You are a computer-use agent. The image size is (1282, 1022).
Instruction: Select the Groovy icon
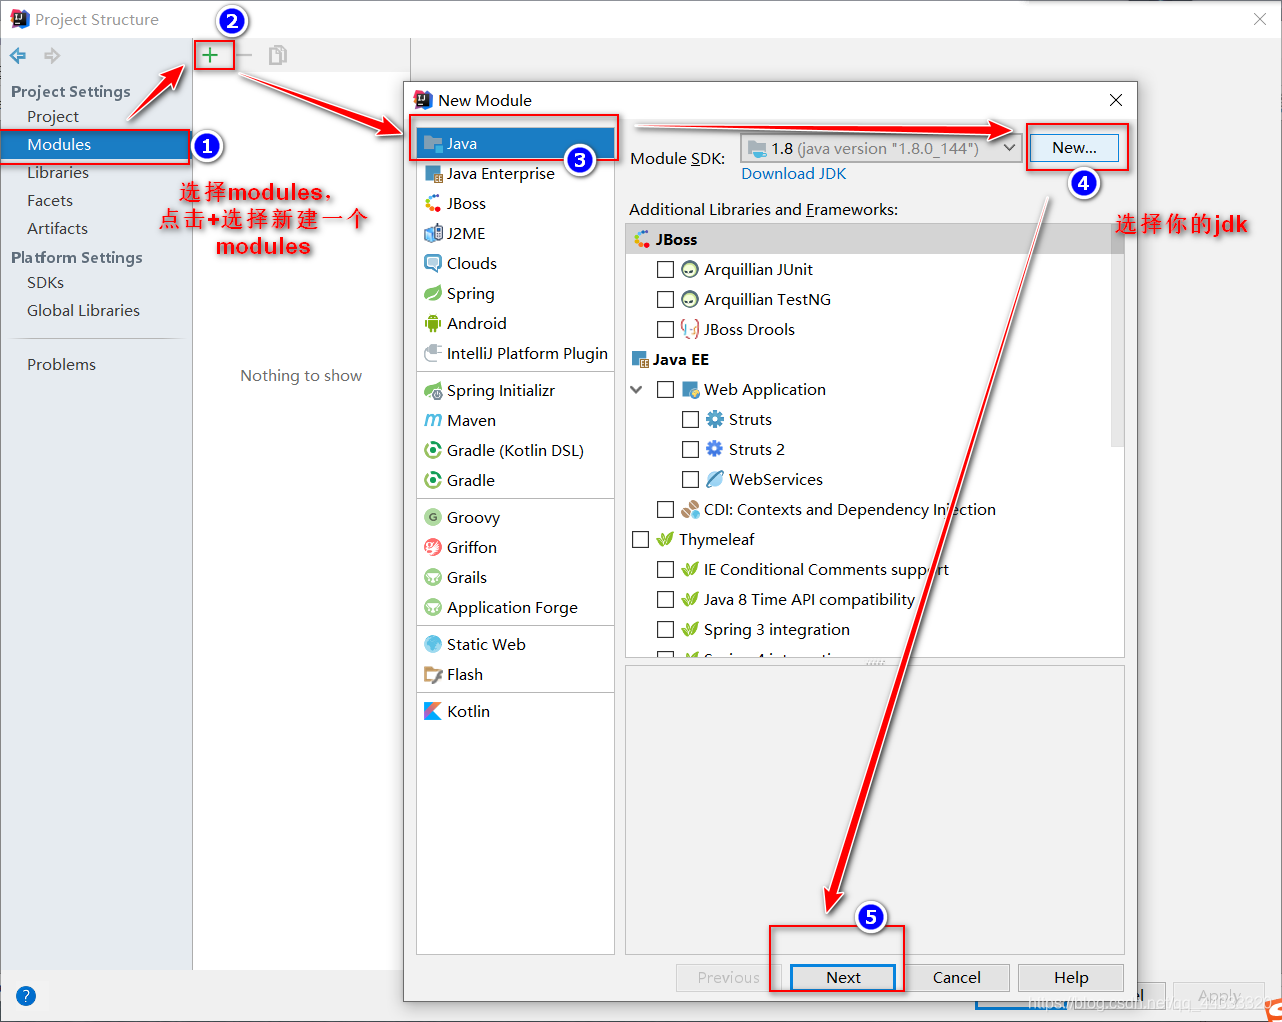point(433,518)
